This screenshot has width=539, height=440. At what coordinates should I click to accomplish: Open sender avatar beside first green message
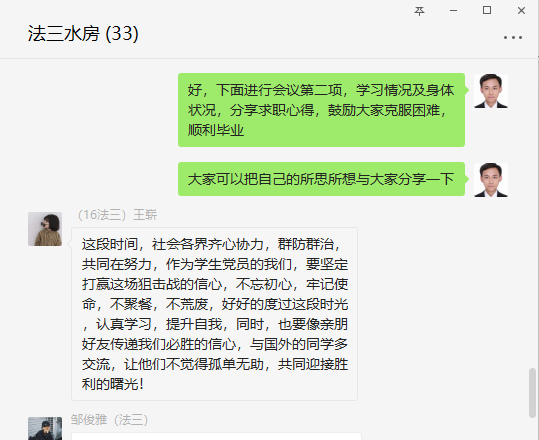click(x=491, y=91)
